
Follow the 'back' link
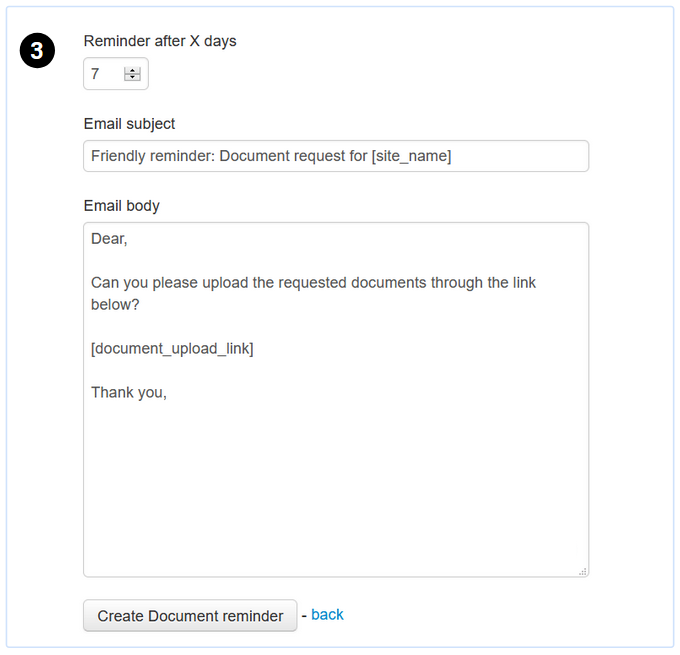[327, 615]
